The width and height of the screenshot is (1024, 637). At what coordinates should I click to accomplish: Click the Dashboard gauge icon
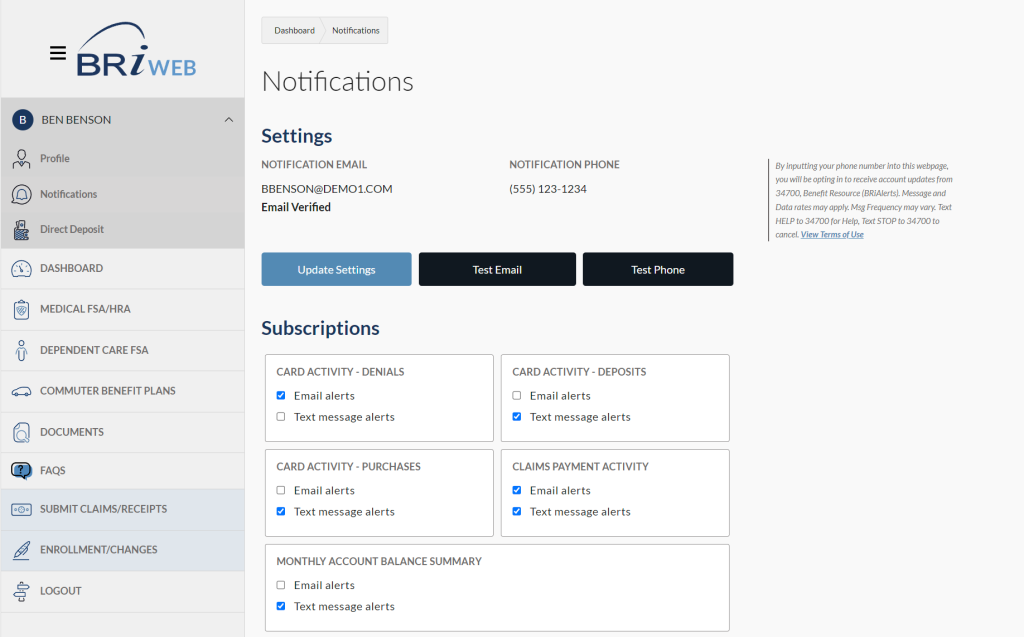point(21,269)
